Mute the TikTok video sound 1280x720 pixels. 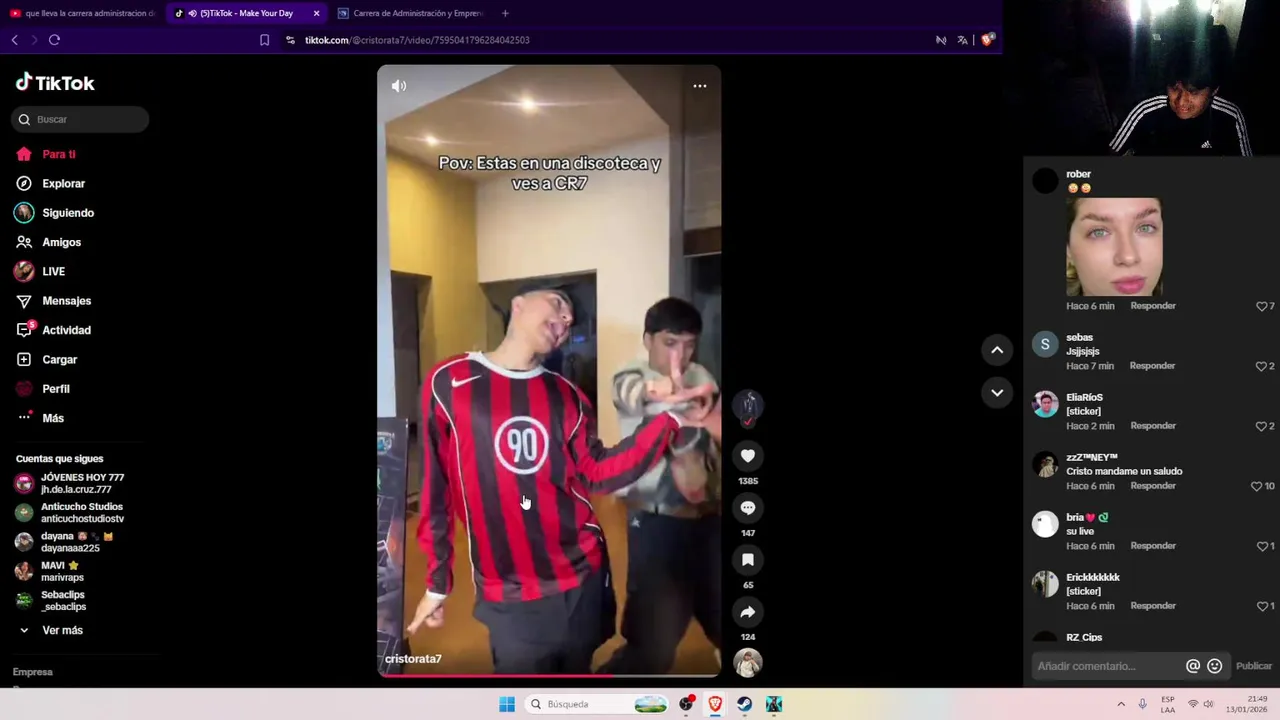click(x=399, y=86)
